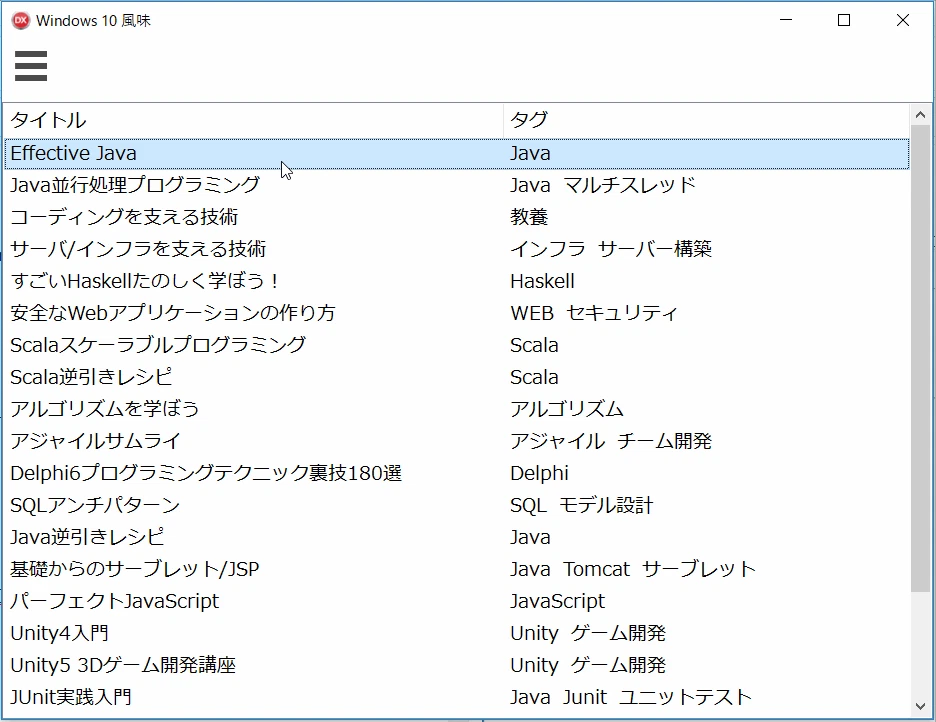936x722 pixels.
Task: Click the タグ column header
Action: (x=706, y=120)
